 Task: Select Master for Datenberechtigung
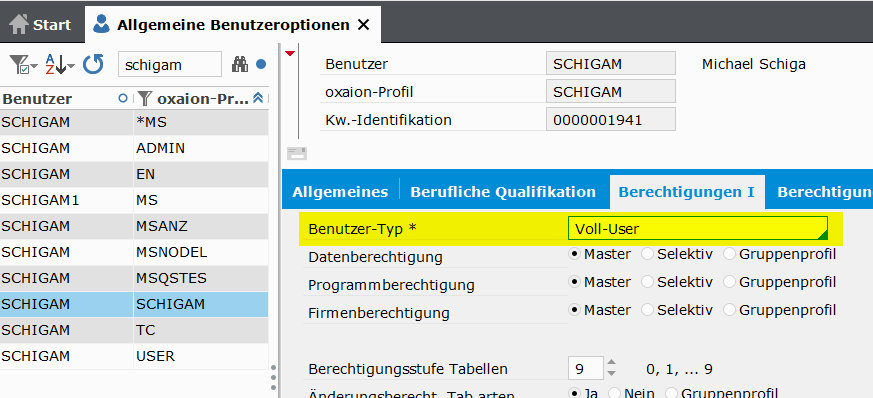point(574,254)
